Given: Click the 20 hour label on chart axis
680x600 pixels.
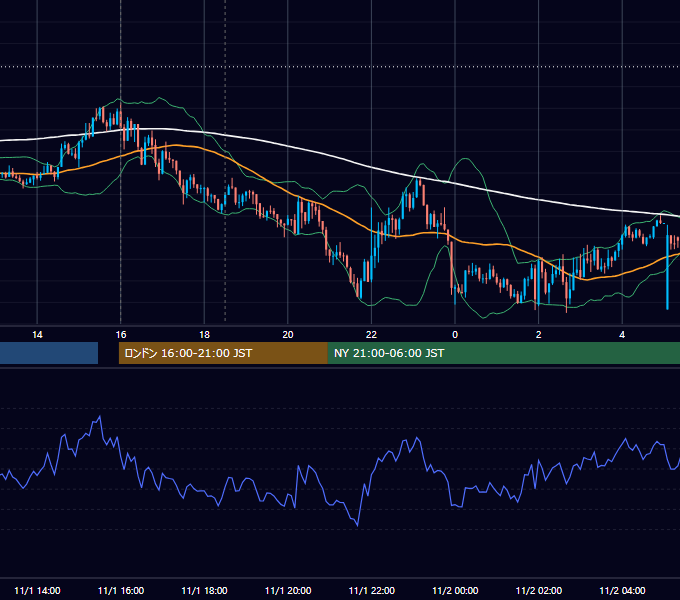Looking at the screenshot, I should (288, 335).
